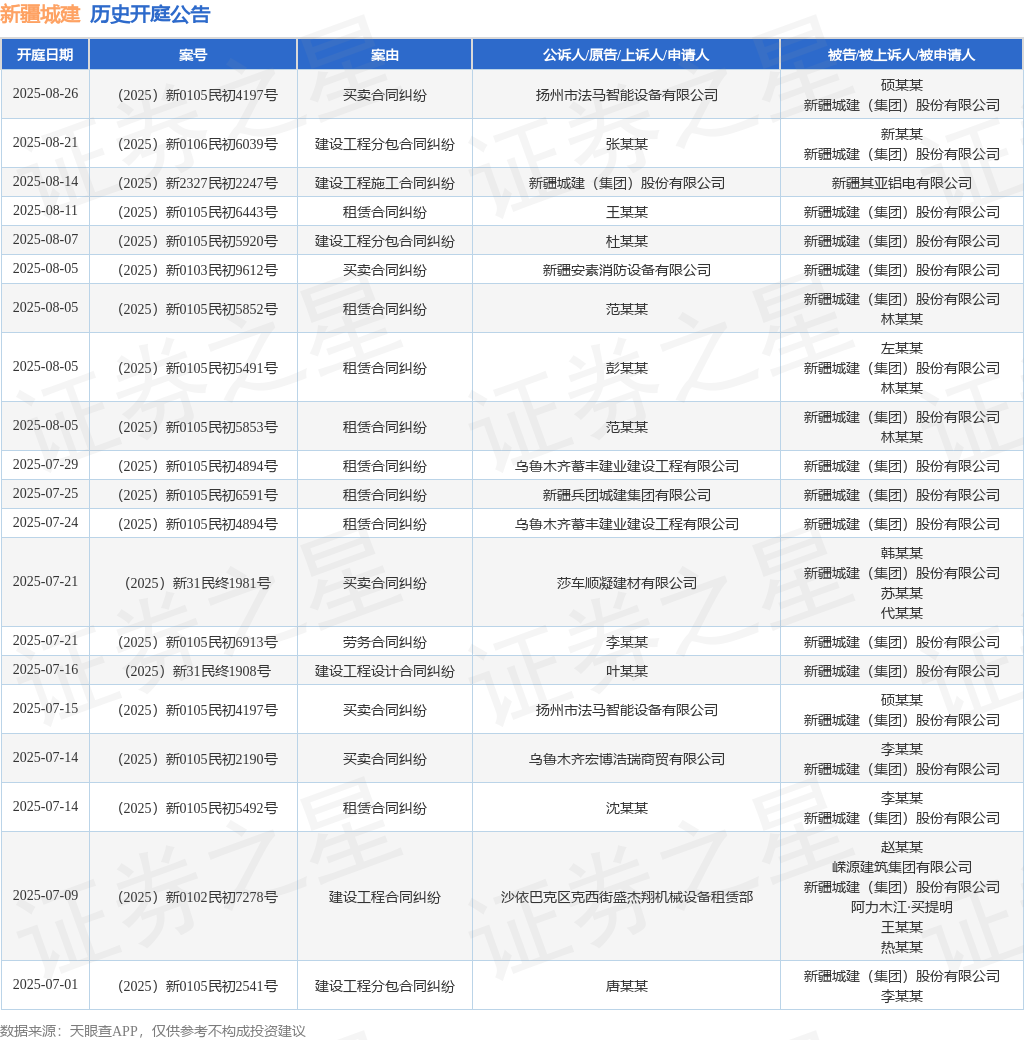Click 劳务合同纠纷 cause cell
1024x1040 pixels.
pyautogui.click(x=385, y=642)
